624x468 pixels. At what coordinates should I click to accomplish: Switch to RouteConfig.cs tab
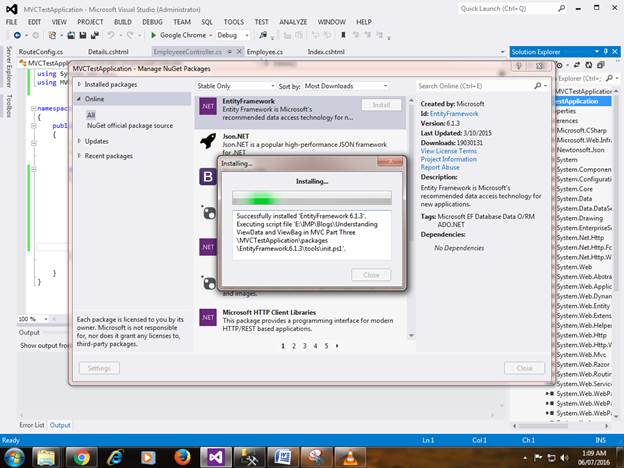41,52
